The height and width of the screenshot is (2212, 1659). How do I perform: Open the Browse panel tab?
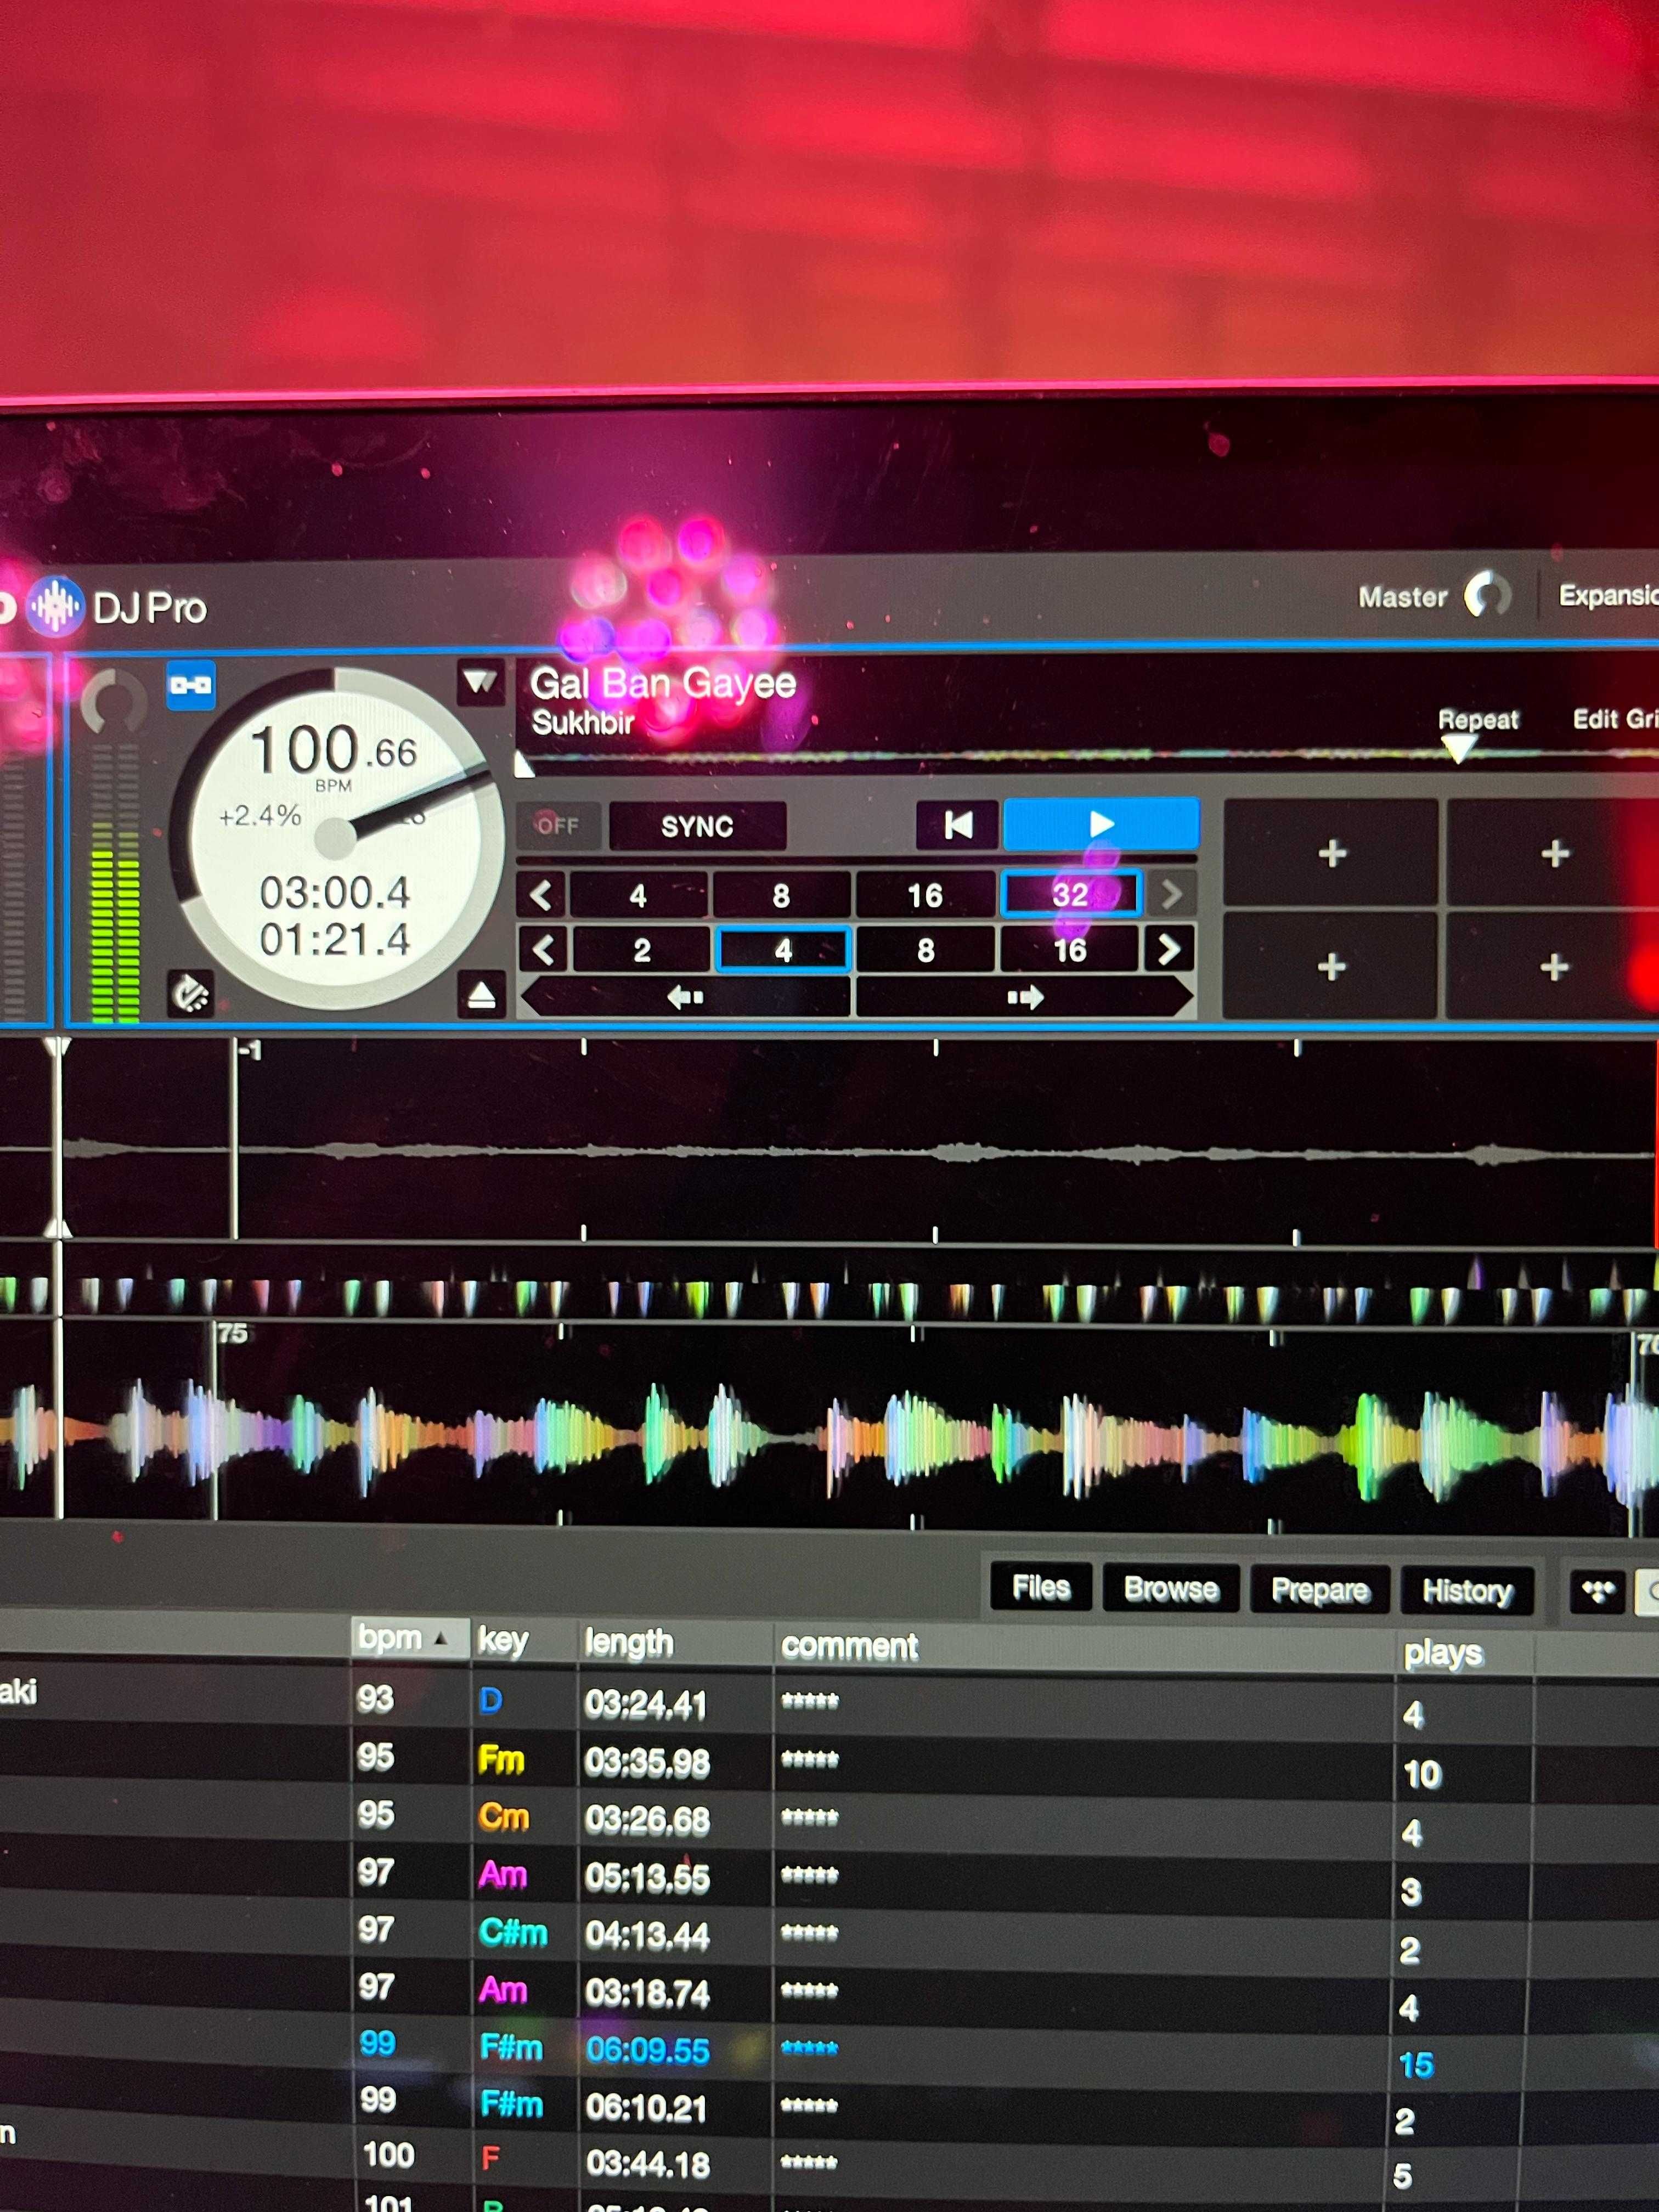coord(1171,1589)
